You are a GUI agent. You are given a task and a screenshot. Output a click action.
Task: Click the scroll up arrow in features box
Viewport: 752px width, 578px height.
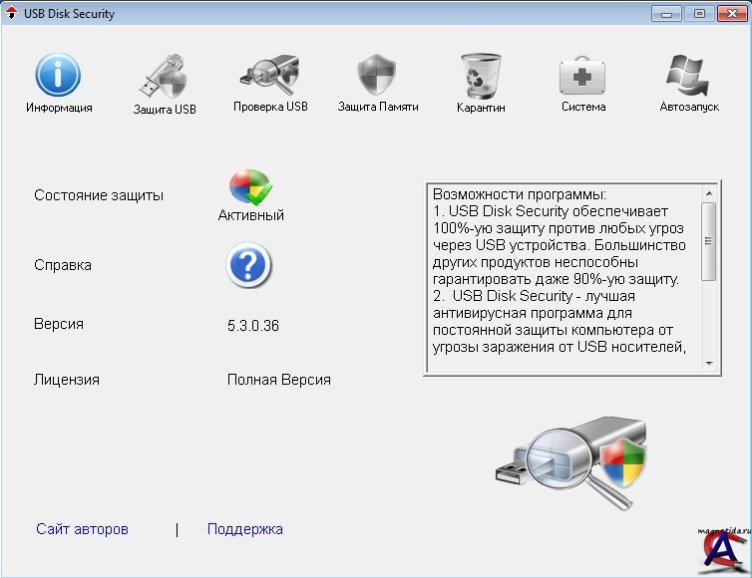[x=709, y=193]
